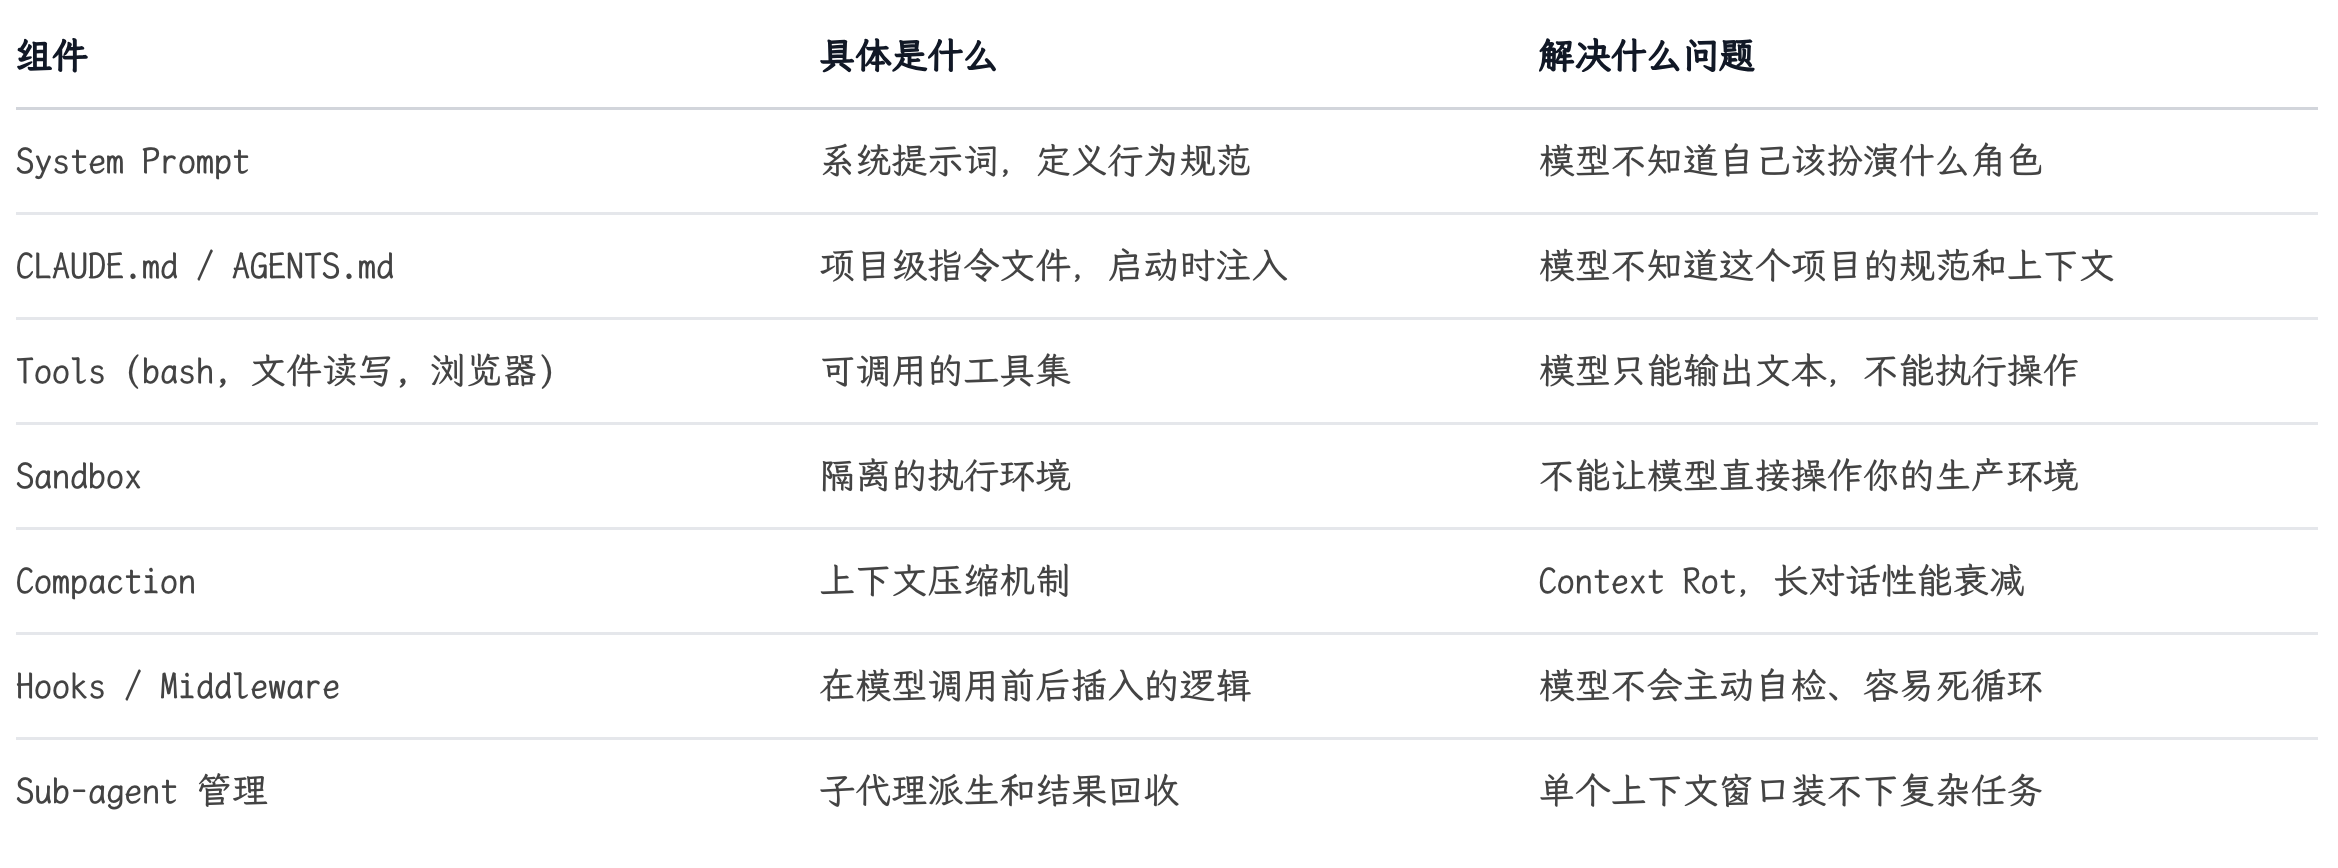Viewport: 2338px width, 868px height.
Task: Click the Context Rot，长对话性能衰减 cell
Action: tap(1780, 581)
